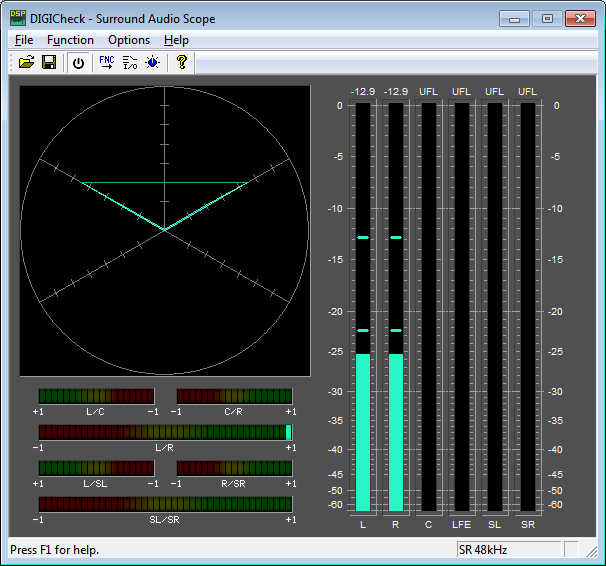This screenshot has width=606, height=566.
Task: Click the SL channel level meter
Action: click(495, 307)
